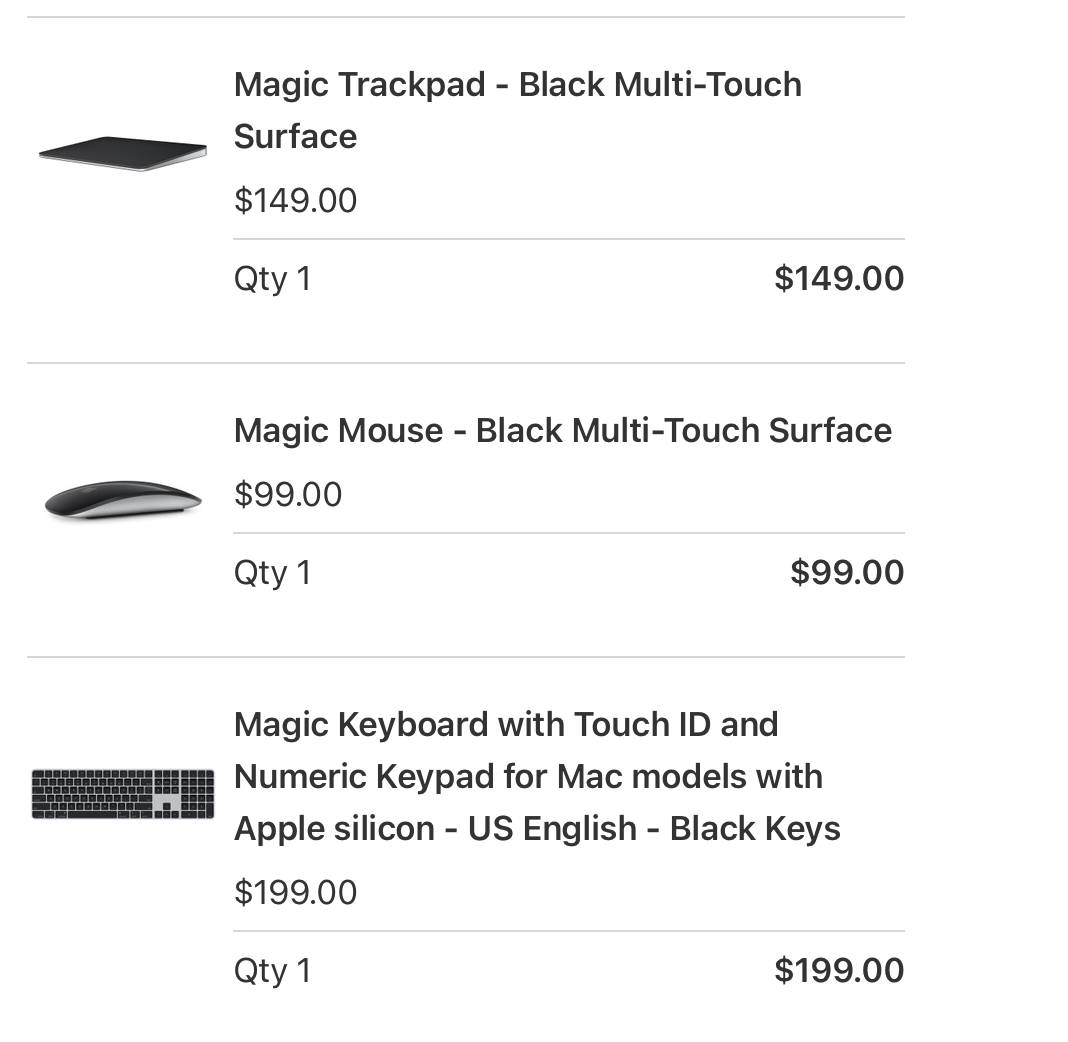This screenshot has height=1042, width=1068.
Task: Click the divider line above Magic Trackpad row
Action: point(466,17)
